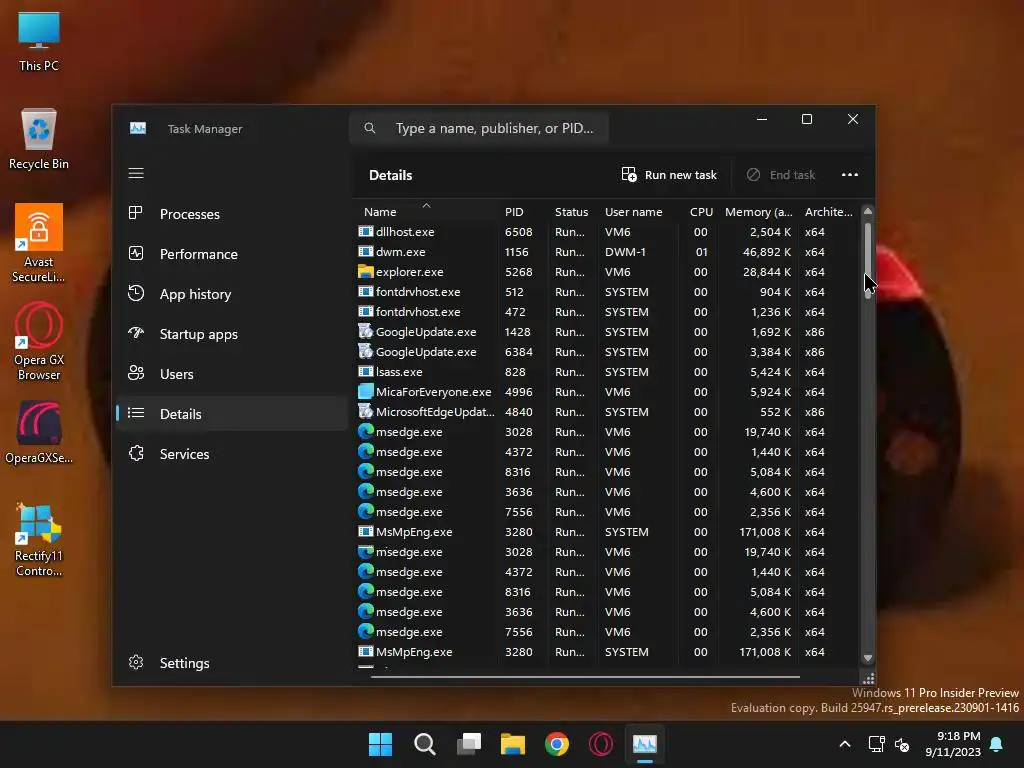Open the Services page

(x=231, y=454)
